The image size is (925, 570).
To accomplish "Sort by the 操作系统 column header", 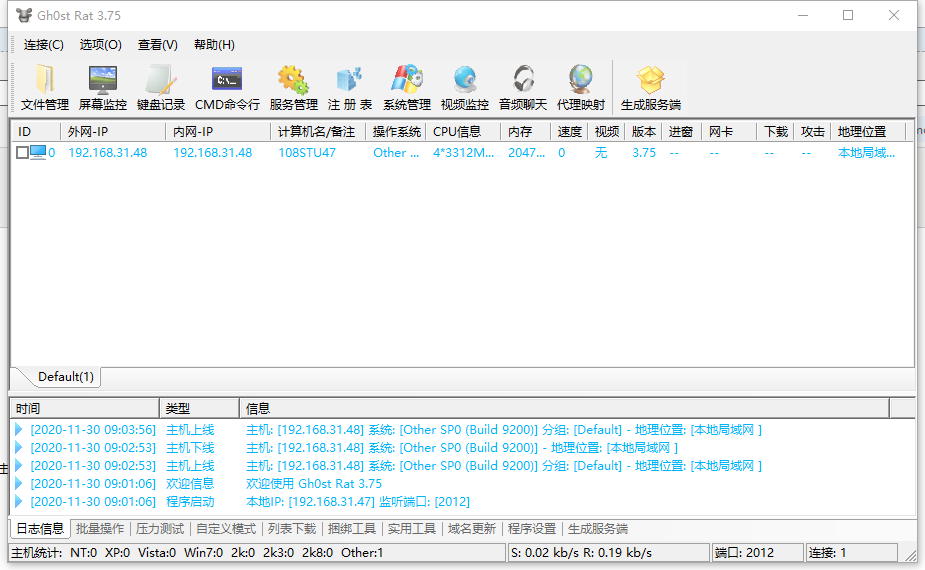I will [x=396, y=132].
